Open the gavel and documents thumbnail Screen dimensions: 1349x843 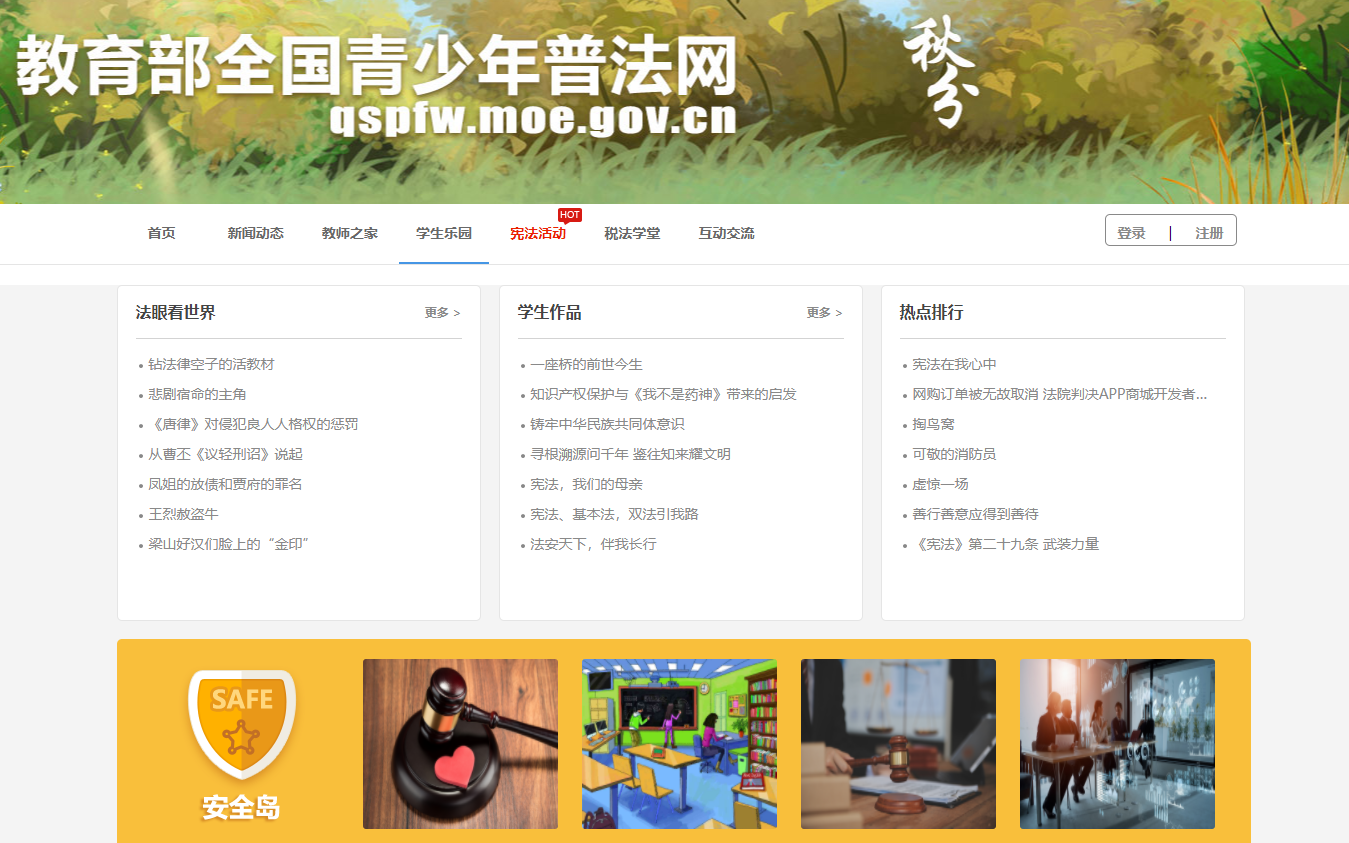tap(898, 743)
